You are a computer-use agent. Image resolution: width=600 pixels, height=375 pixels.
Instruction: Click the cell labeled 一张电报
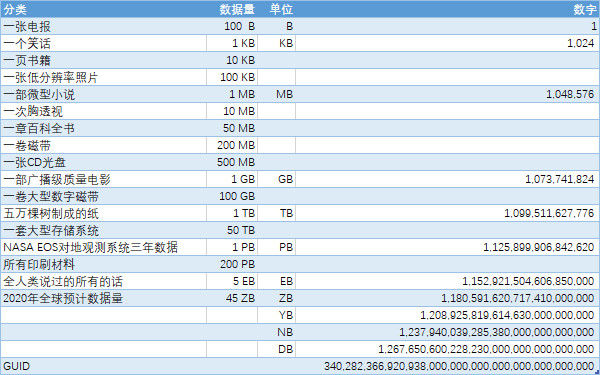point(103,26)
